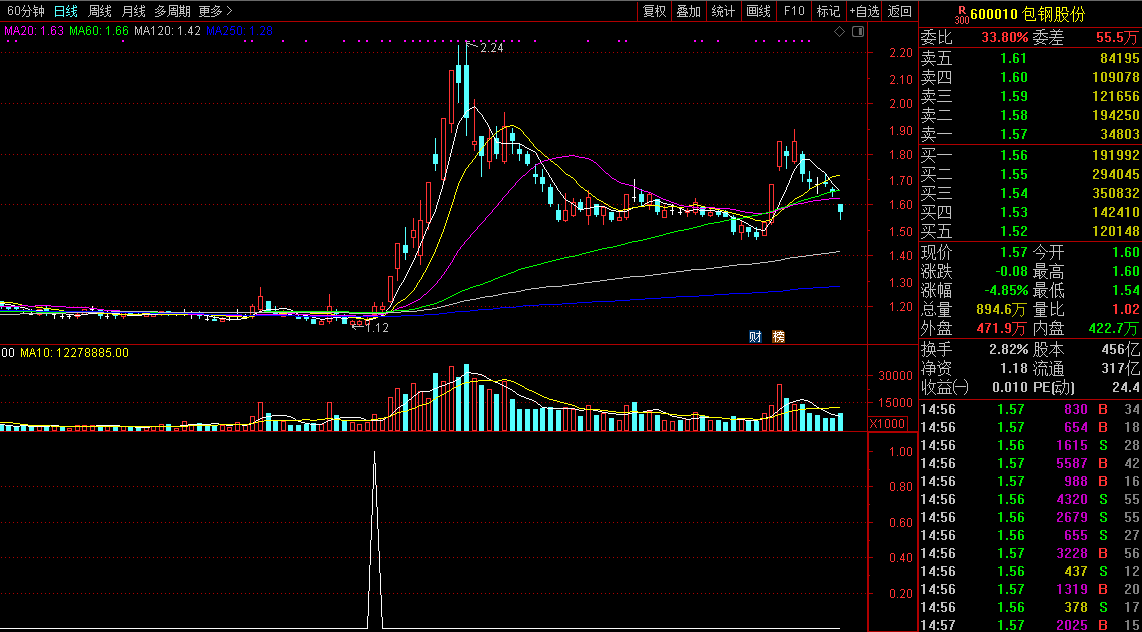Image resolution: width=1142 pixels, height=632 pixels.
Task: Click the 买四 bid row at 1.53
Action: click(1030, 213)
